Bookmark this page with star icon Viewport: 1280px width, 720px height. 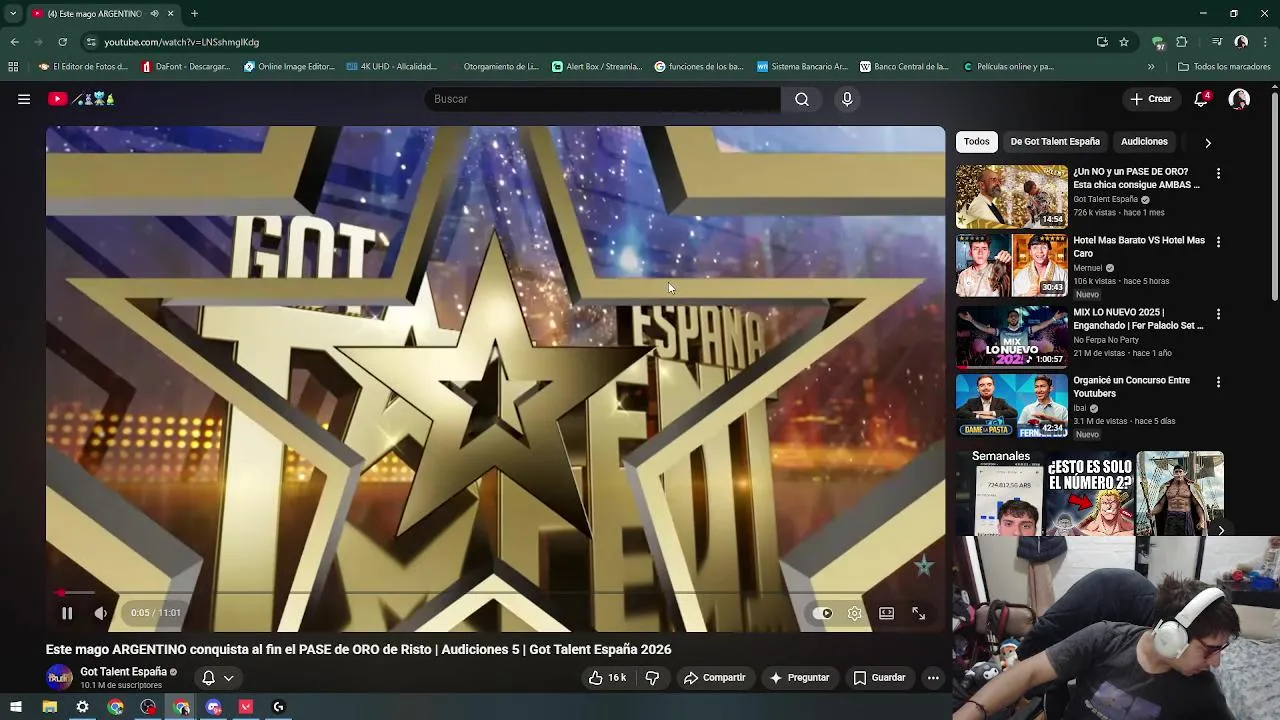click(1124, 42)
